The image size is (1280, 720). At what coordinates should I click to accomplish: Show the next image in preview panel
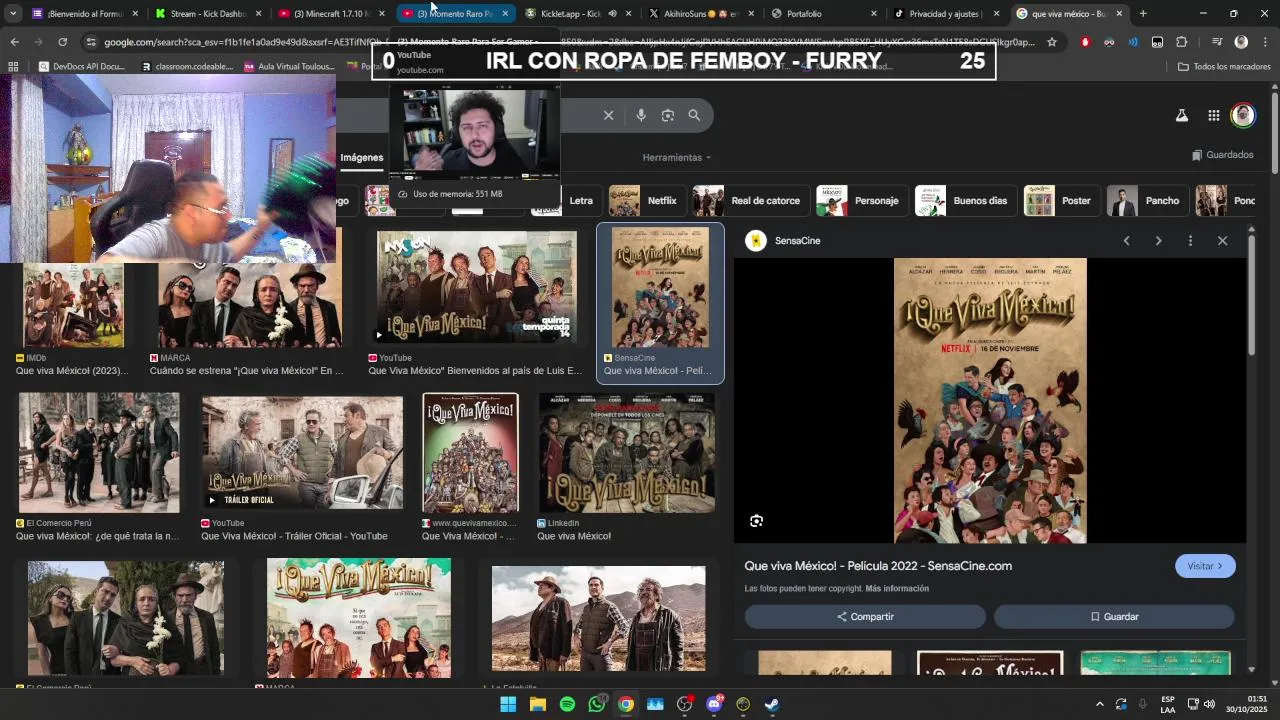1158,241
